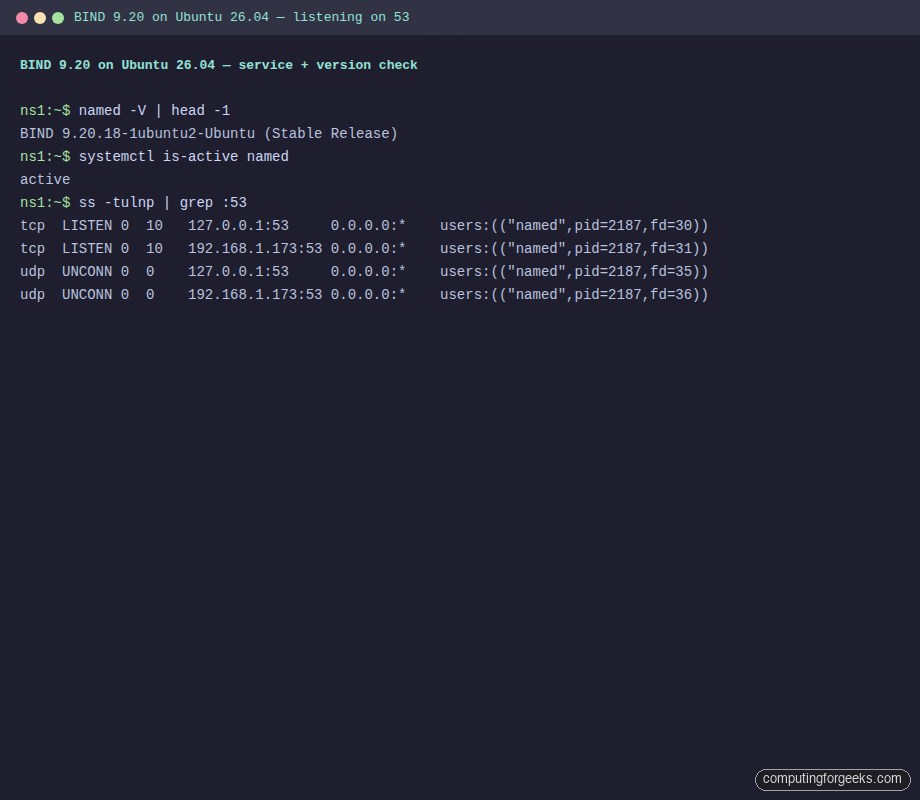The image size is (920, 800).
Task: Click the empty terminal area below the output
Action: [460, 500]
